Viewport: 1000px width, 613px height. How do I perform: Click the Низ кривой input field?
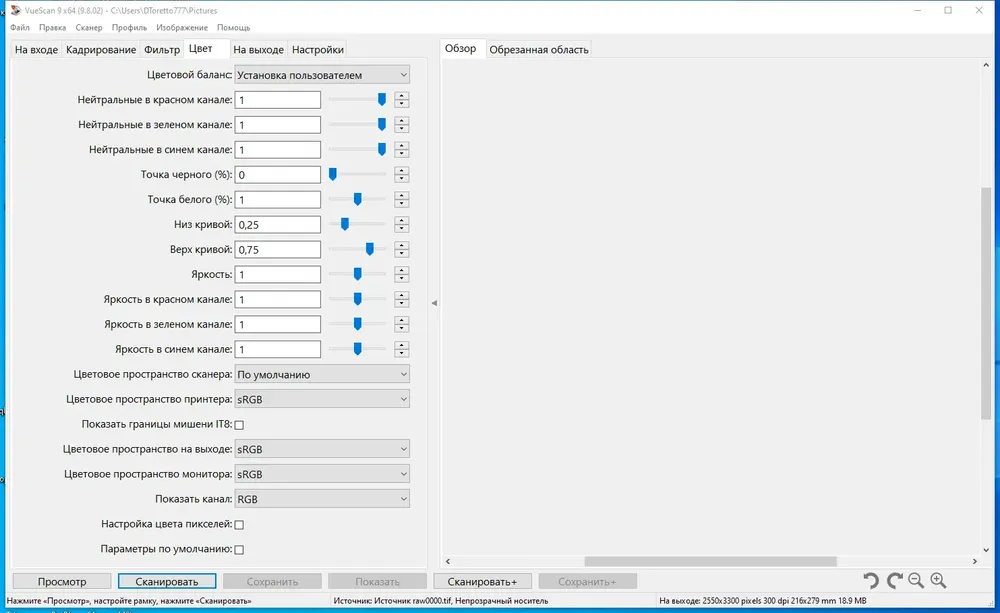pos(277,224)
